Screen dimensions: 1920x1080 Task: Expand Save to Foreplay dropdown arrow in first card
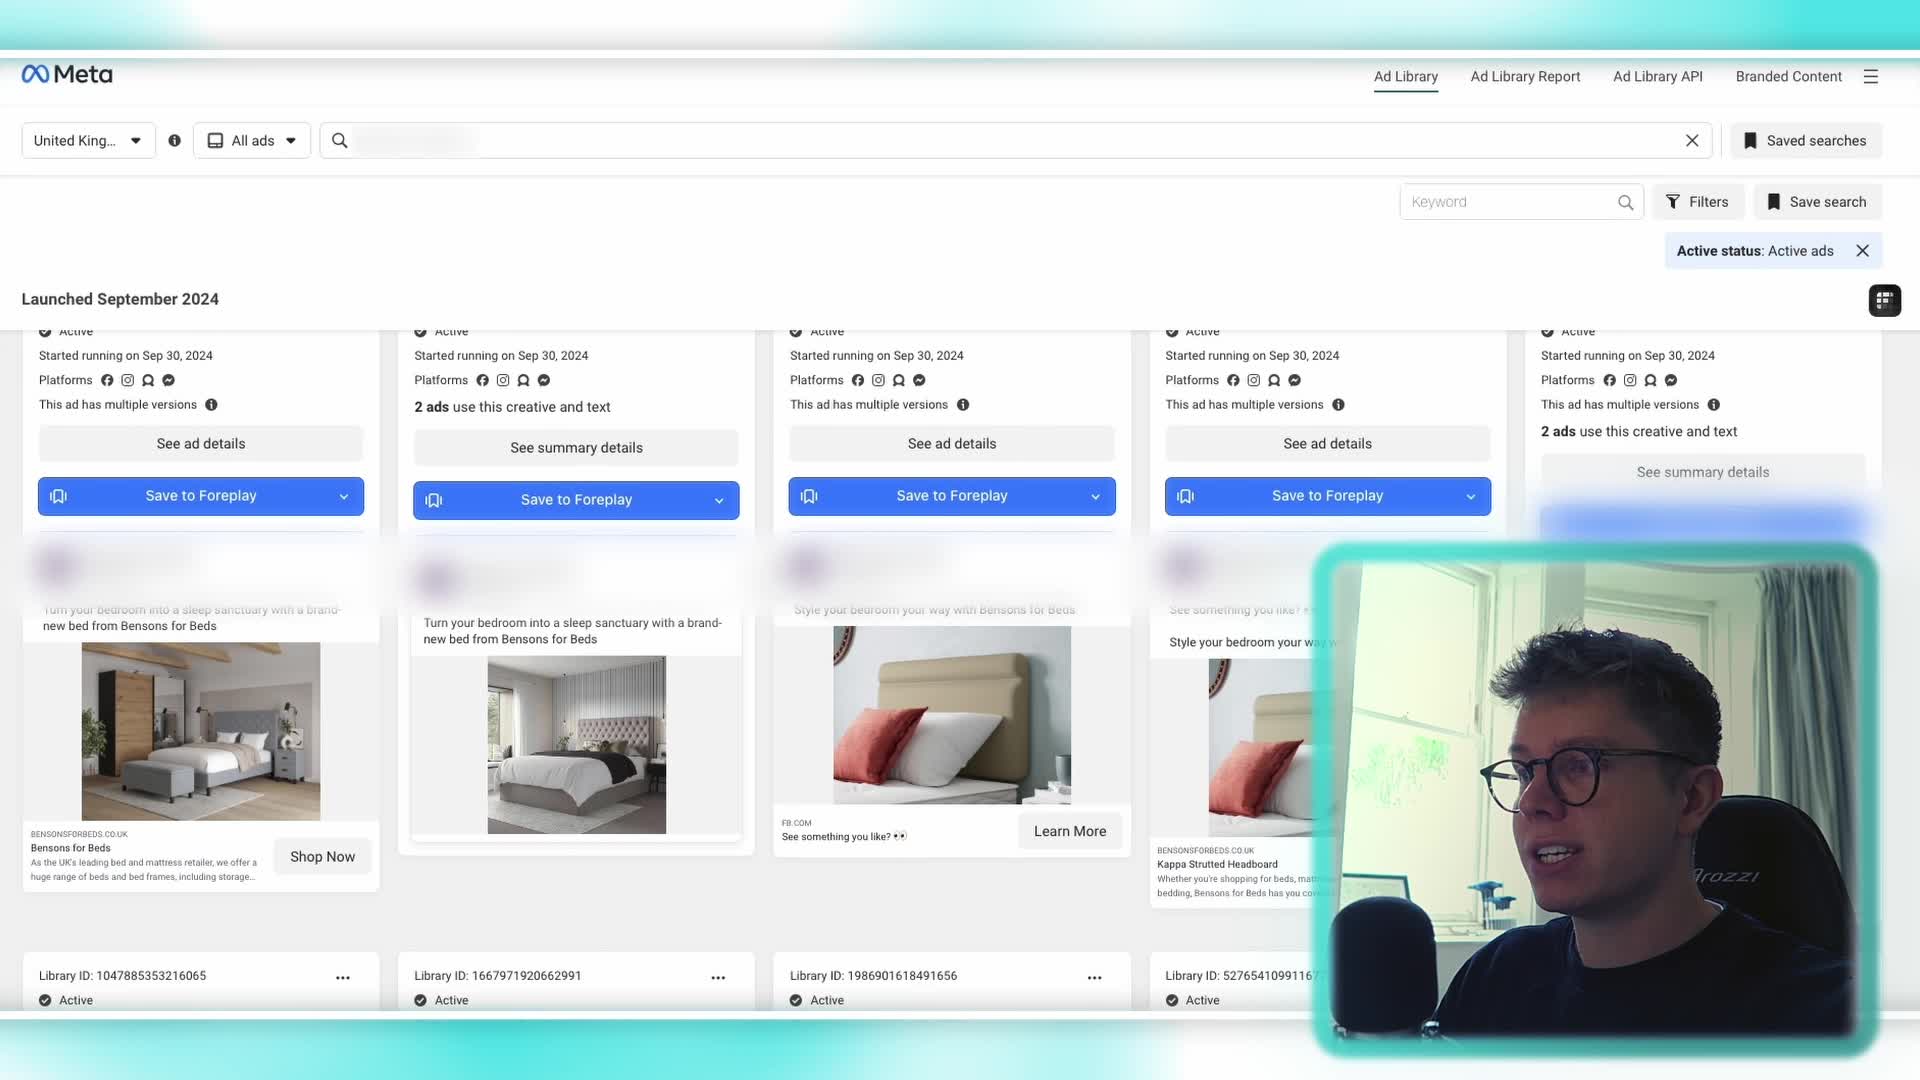click(344, 497)
